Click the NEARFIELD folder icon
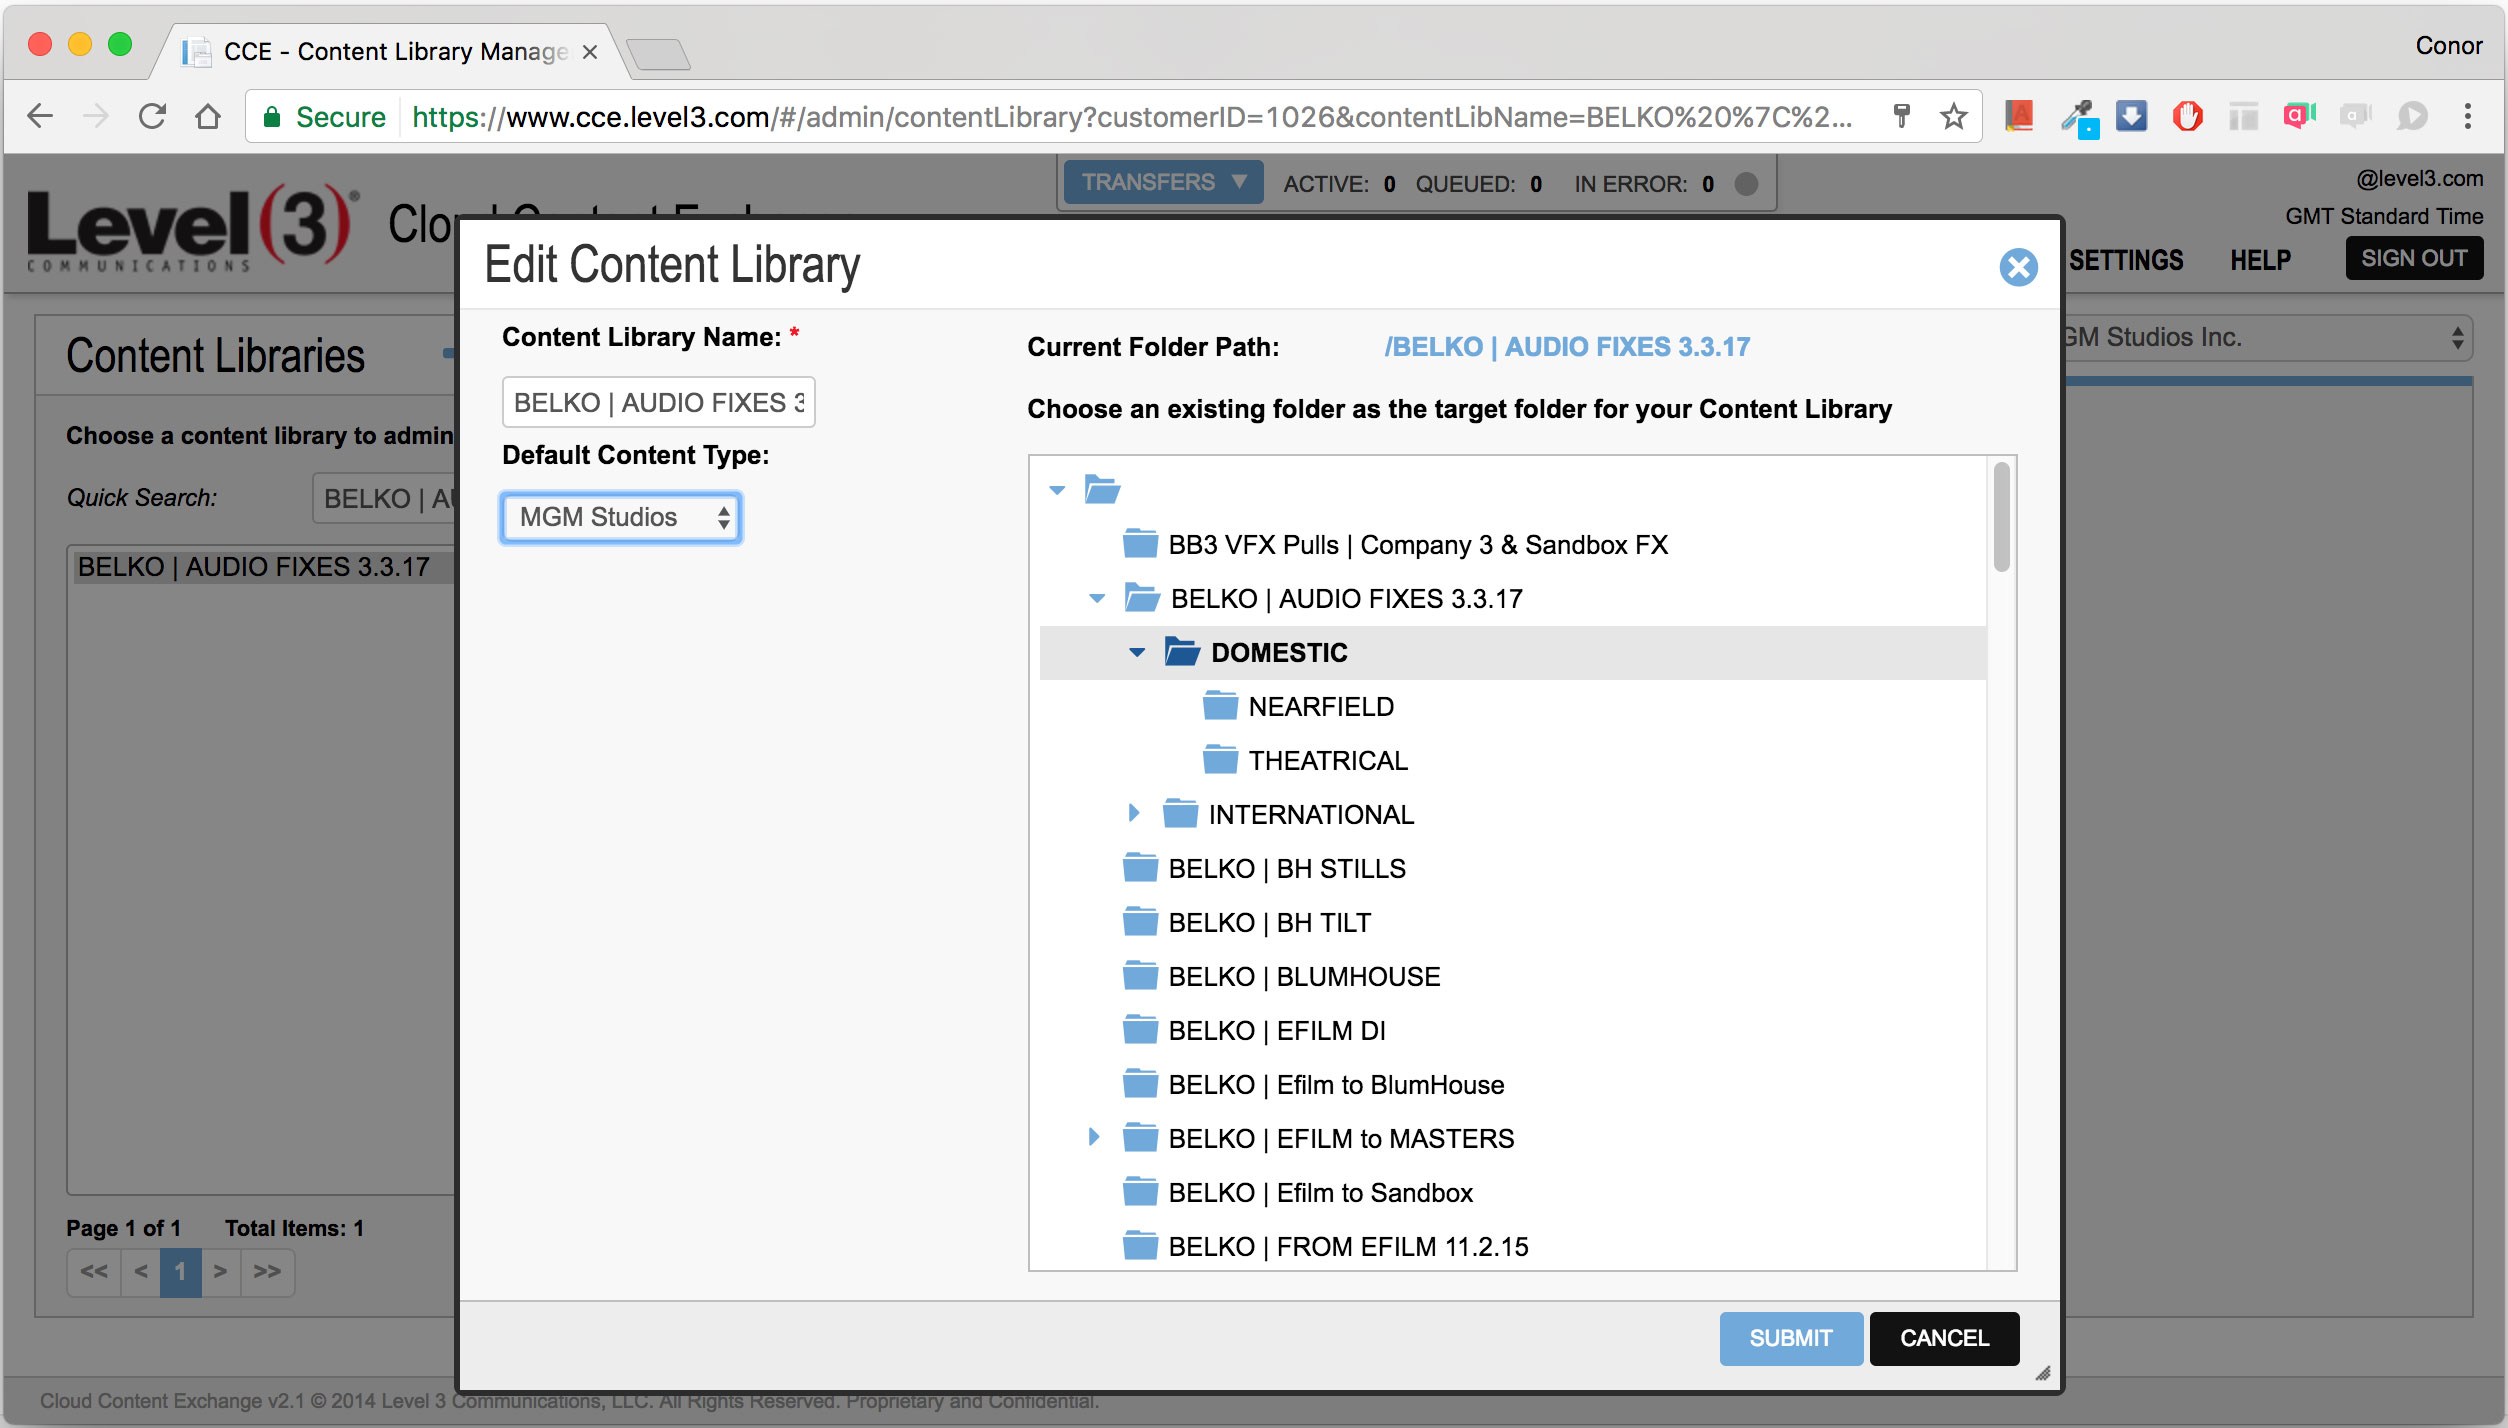The image size is (2508, 1428). [x=1220, y=705]
